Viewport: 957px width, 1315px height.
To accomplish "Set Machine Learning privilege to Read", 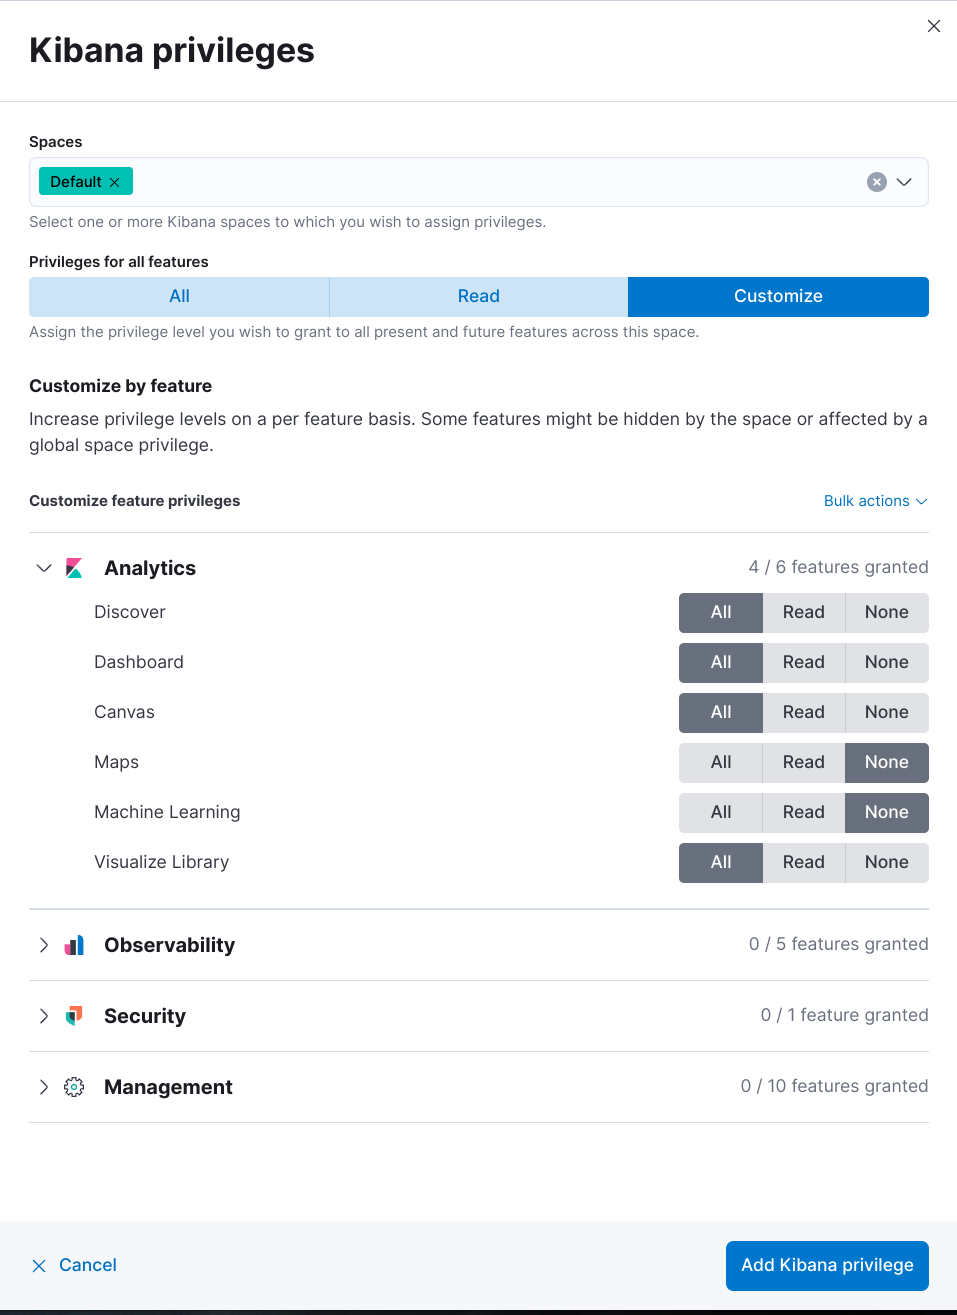I will click(x=803, y=812).
